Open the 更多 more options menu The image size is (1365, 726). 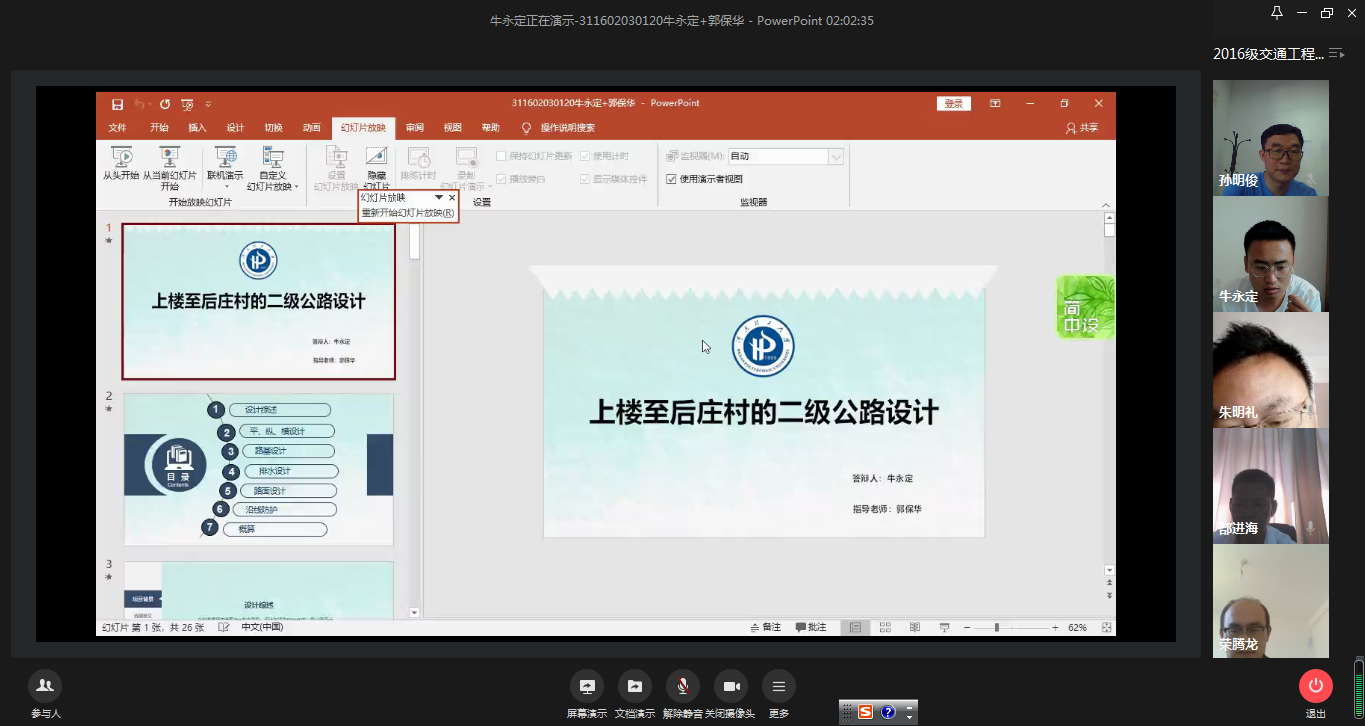pos(778,686)
